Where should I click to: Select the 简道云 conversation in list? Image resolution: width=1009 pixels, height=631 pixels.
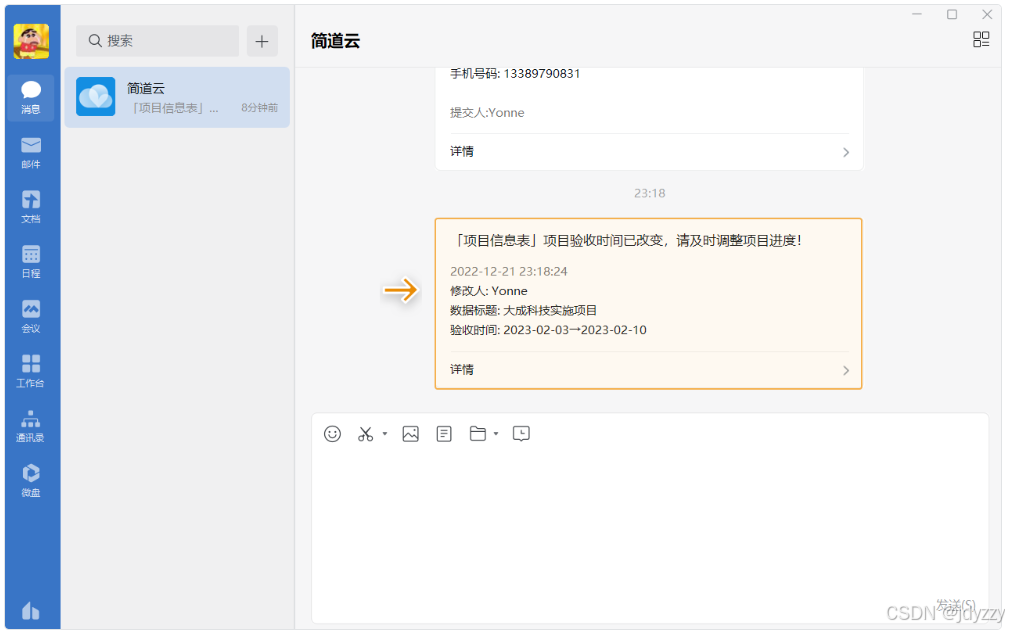pos(177,97)
